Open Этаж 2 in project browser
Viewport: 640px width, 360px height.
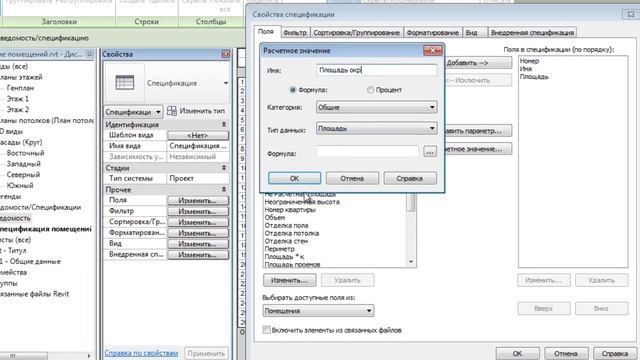pyautogui.click(x=18, y=109)
